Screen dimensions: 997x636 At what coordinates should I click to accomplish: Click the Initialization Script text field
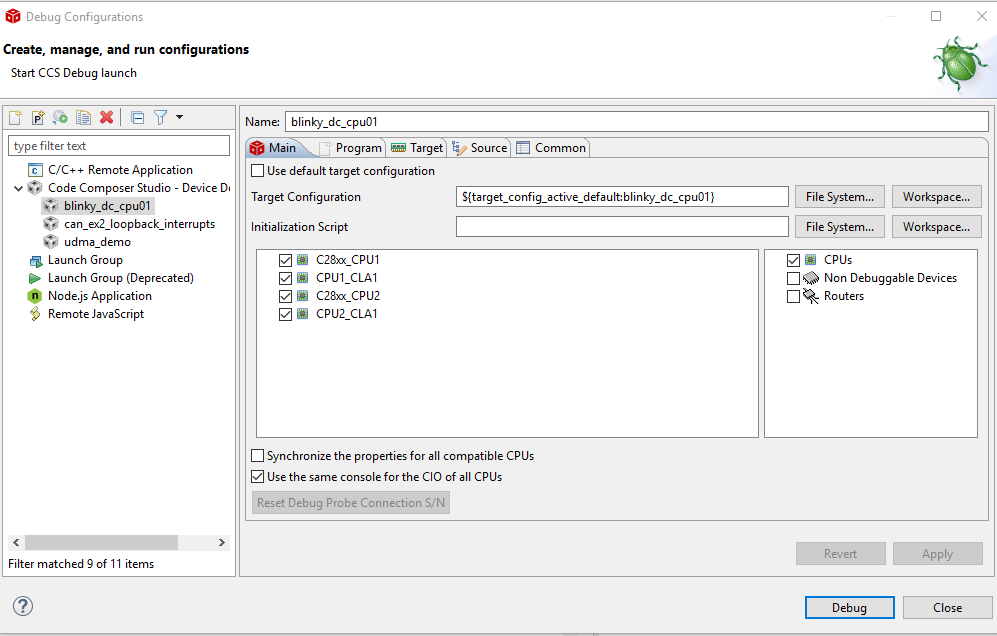622,227
